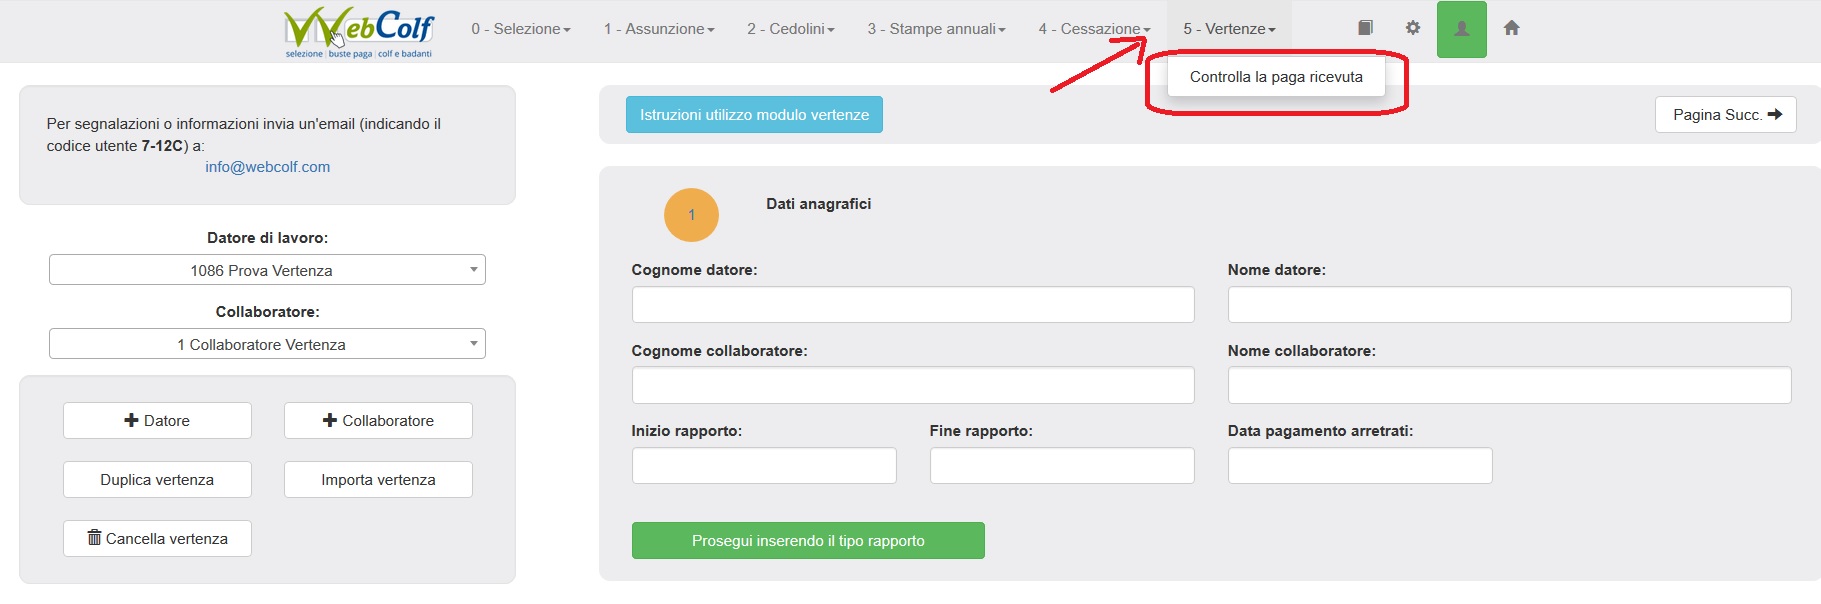Go to Pagina Succ. next page

1726,115
